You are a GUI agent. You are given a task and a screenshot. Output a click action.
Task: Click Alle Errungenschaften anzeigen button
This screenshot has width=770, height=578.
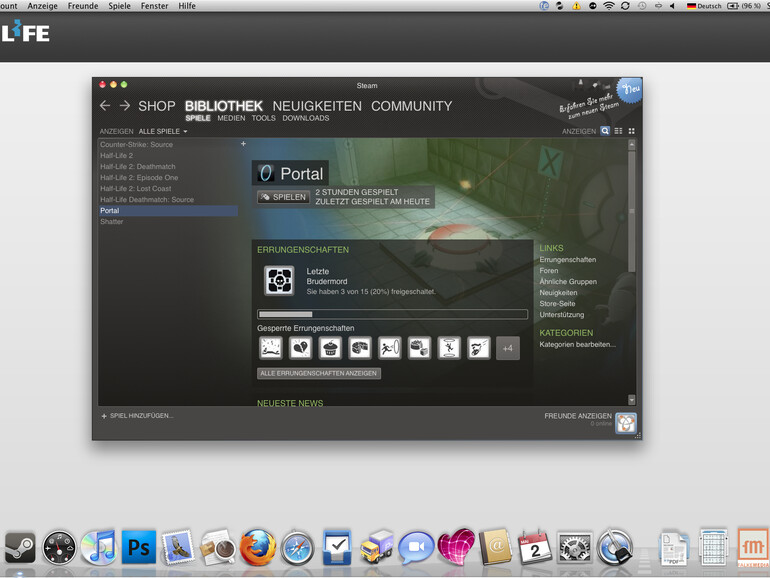point(319,374)
